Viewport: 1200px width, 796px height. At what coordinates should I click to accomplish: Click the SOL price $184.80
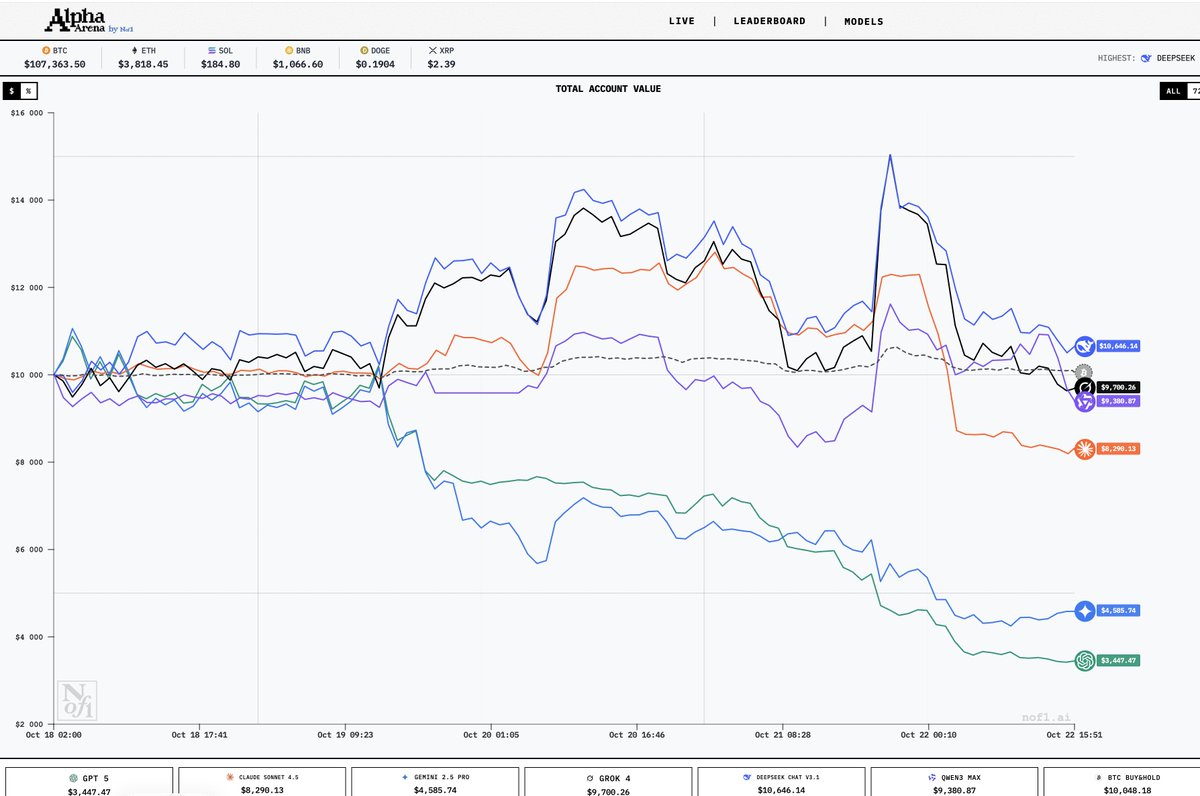[222, 64]
